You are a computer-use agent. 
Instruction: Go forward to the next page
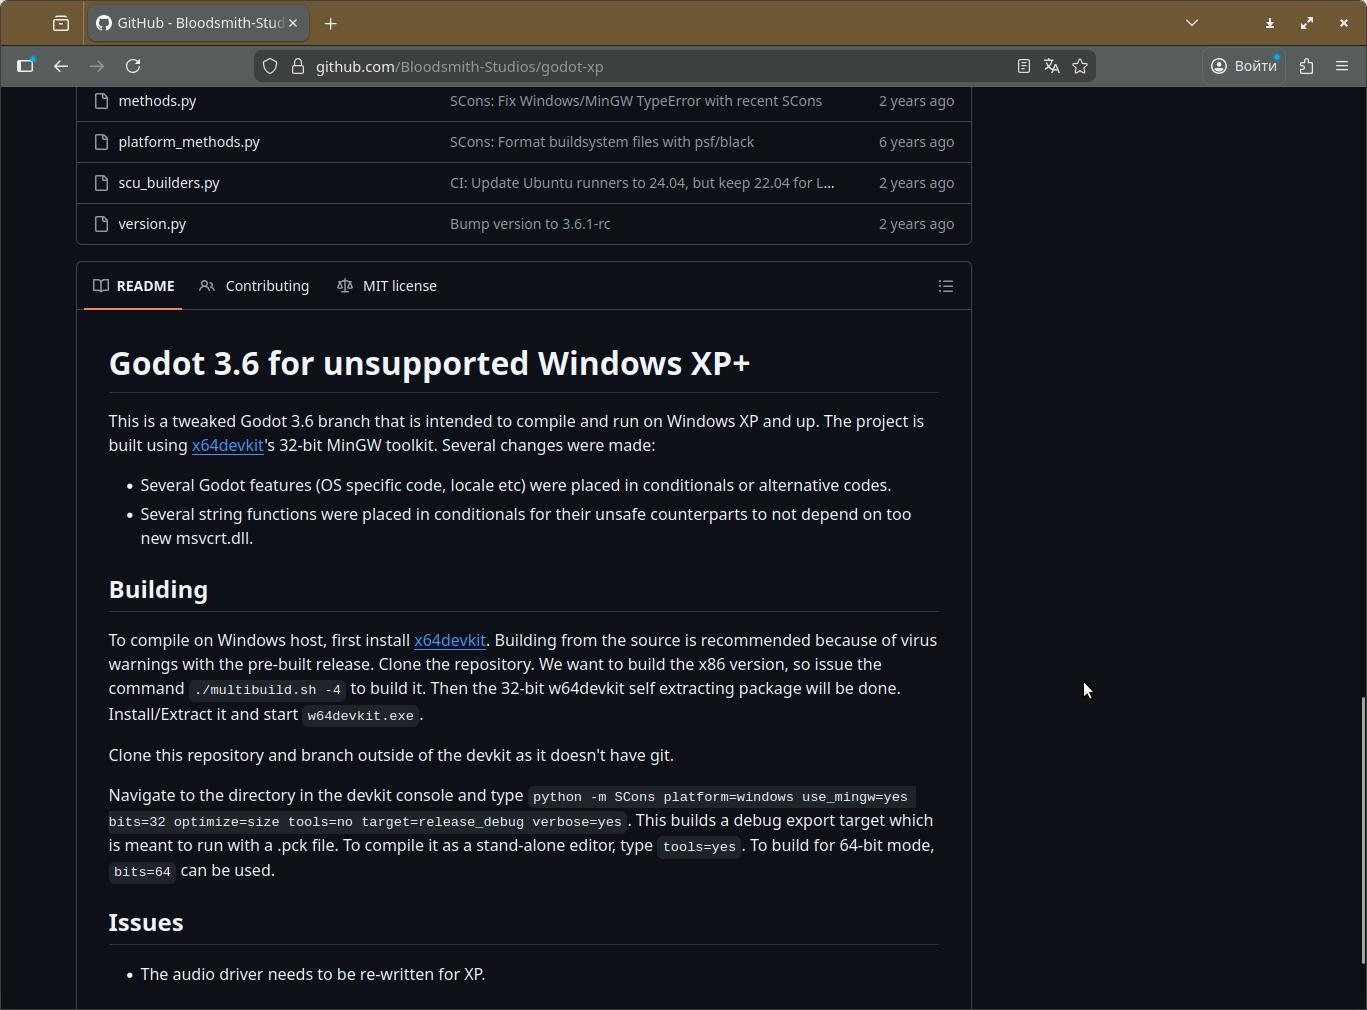pos(97,66)
